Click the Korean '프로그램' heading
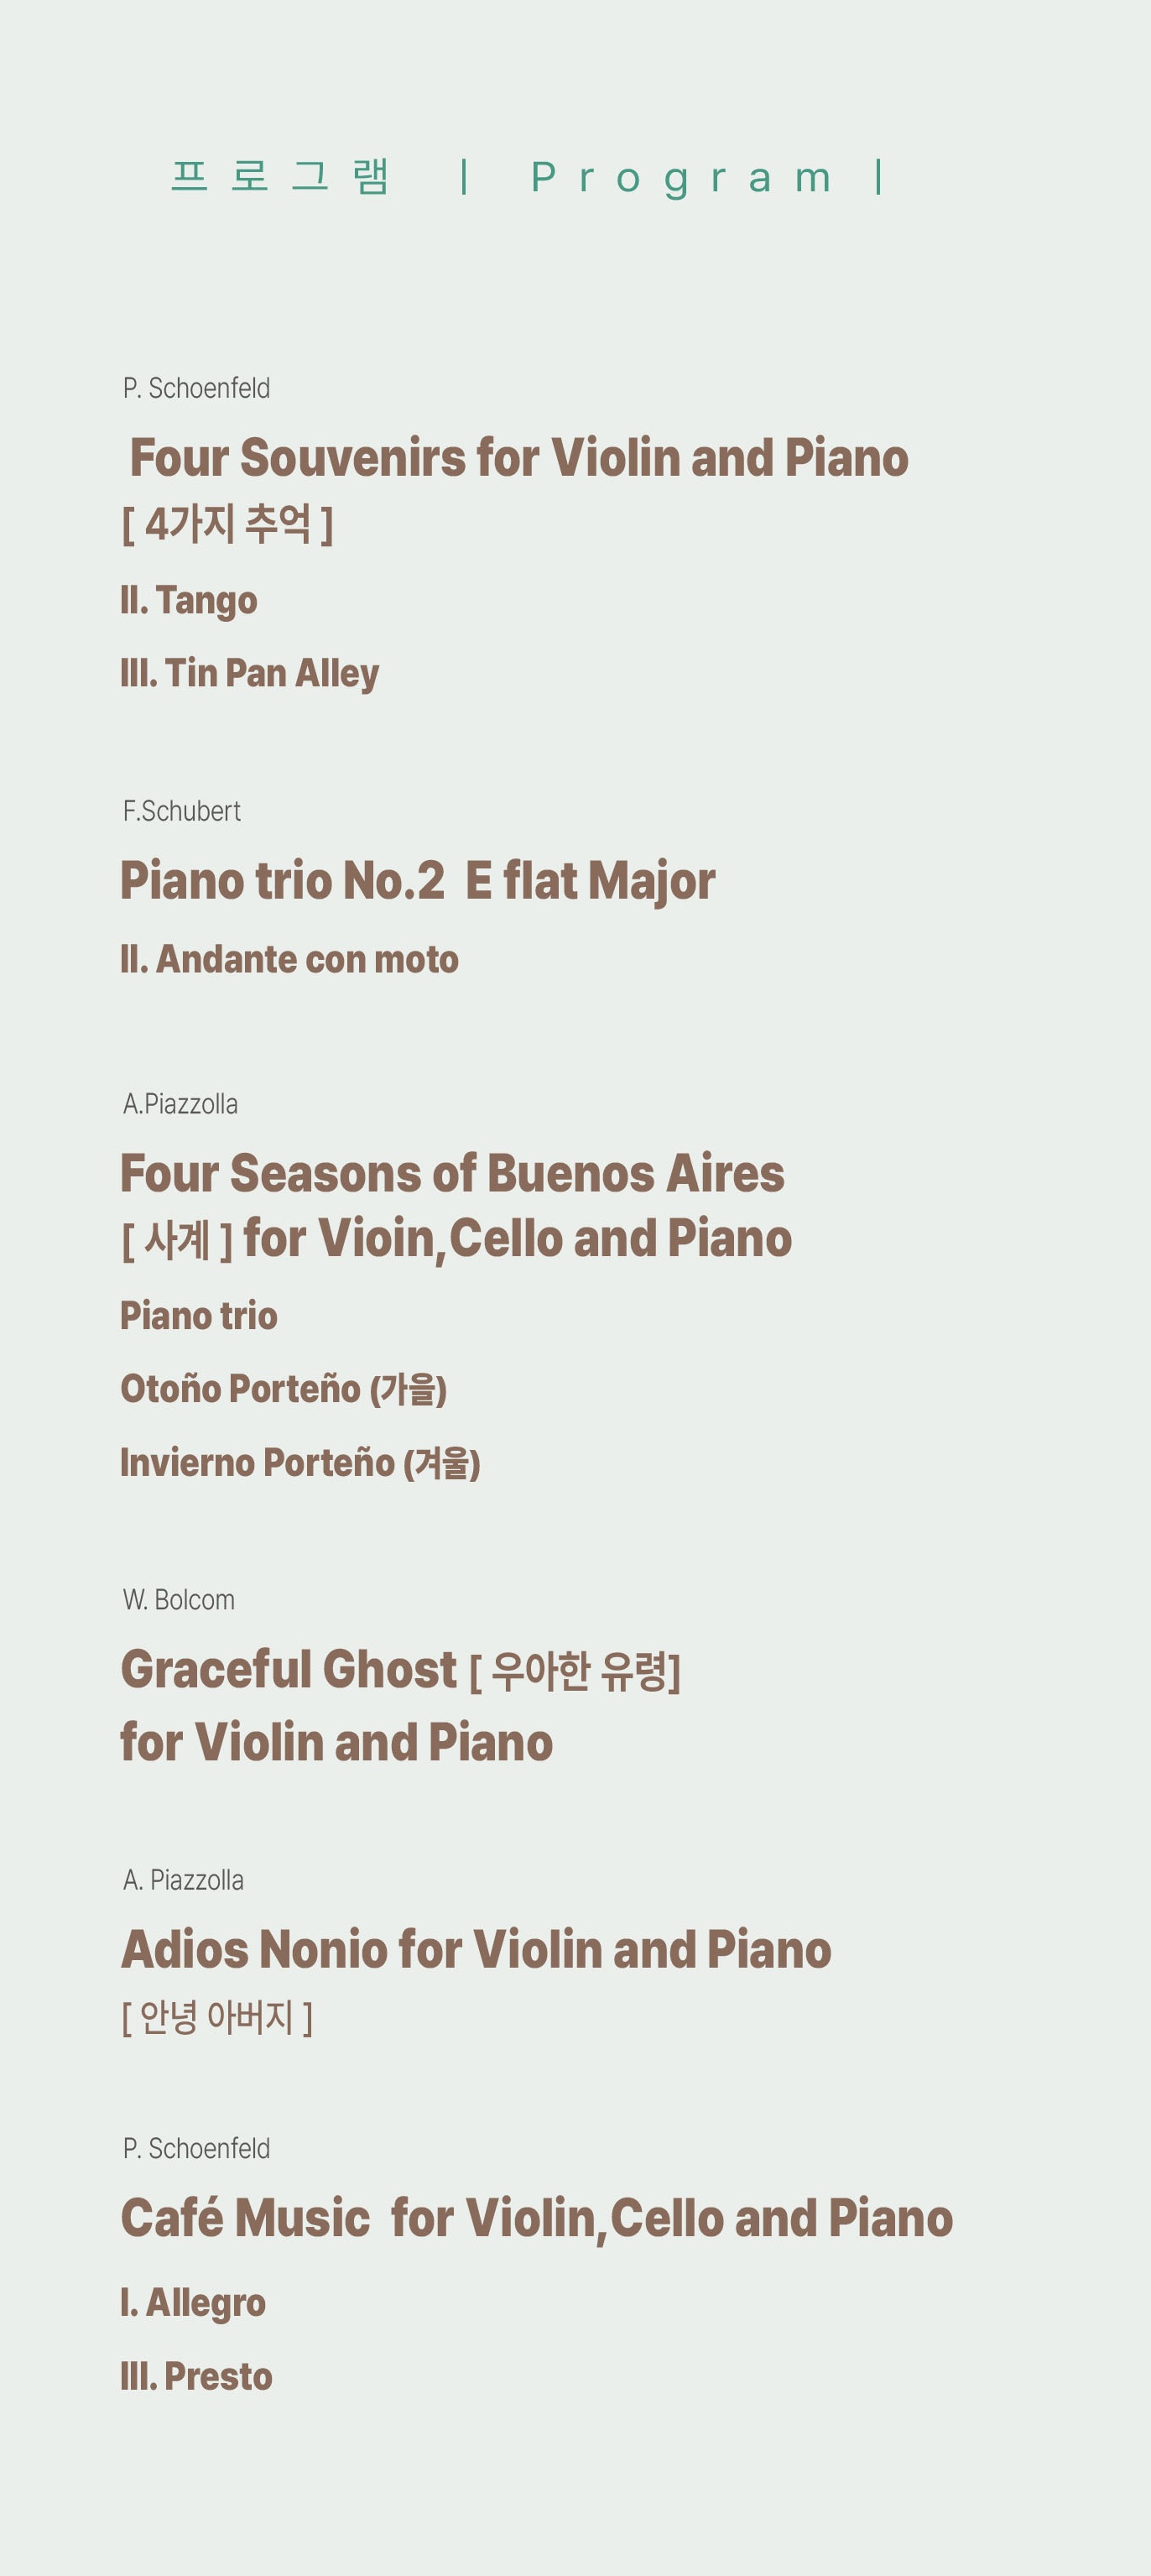The image size is (1151, 2576). click(x=280, y=176)
